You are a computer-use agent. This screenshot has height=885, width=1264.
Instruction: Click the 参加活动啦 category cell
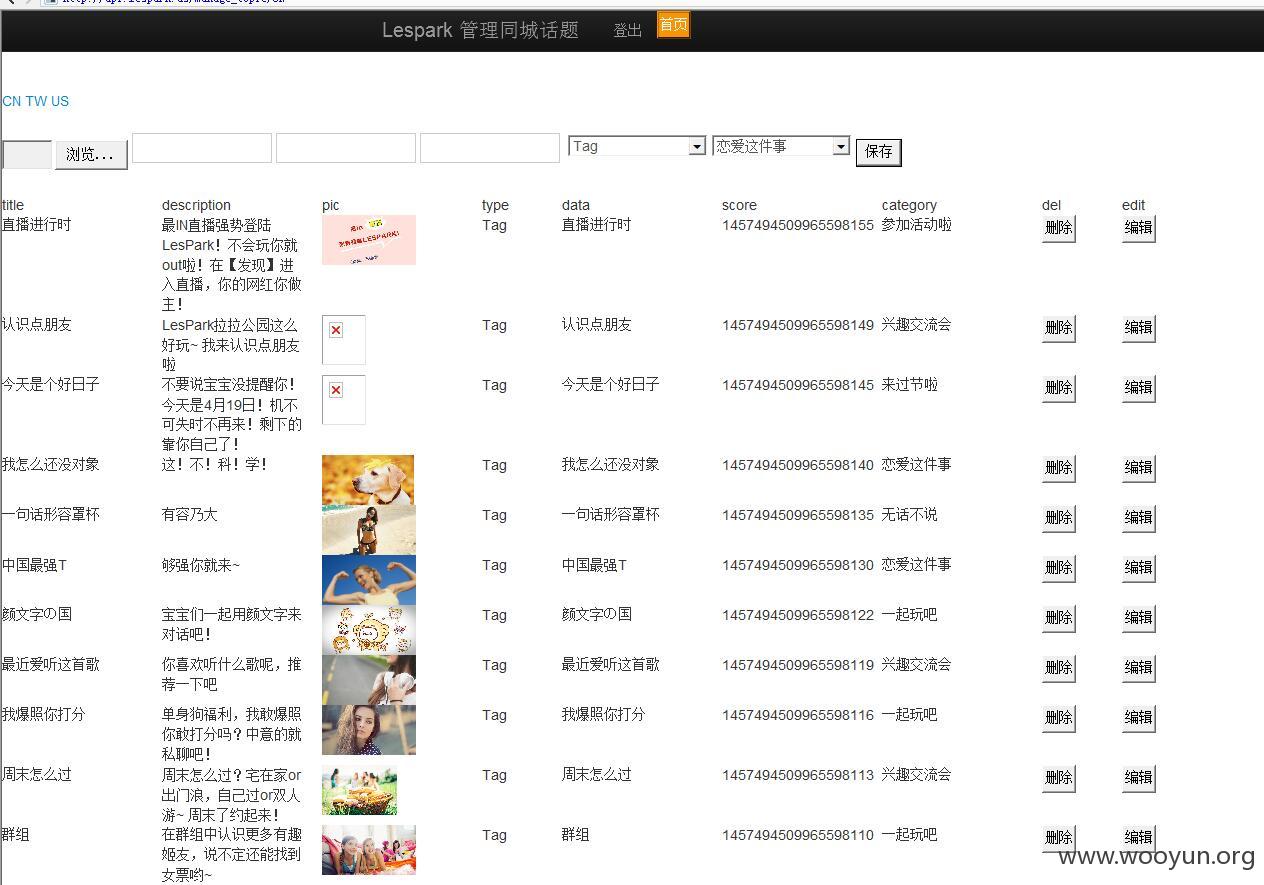point(916,225)
